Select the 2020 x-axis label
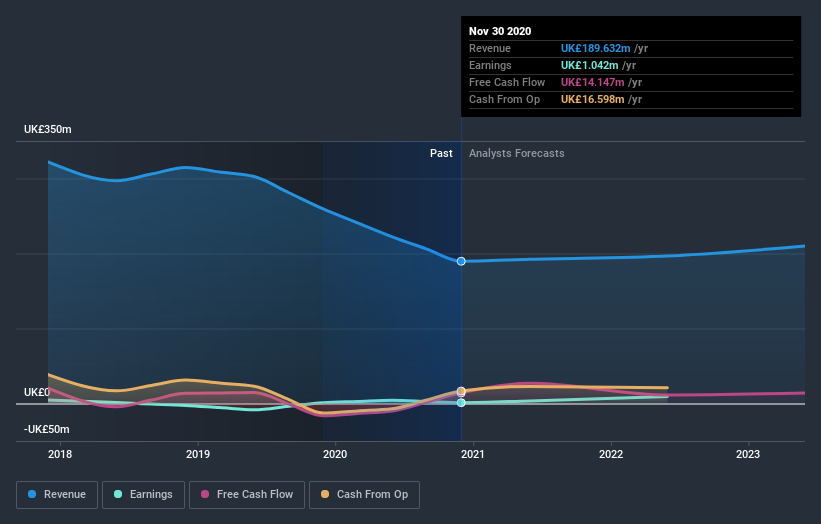Image resolution: width=821 pixels, height=524 pixels. click(335, 454)
